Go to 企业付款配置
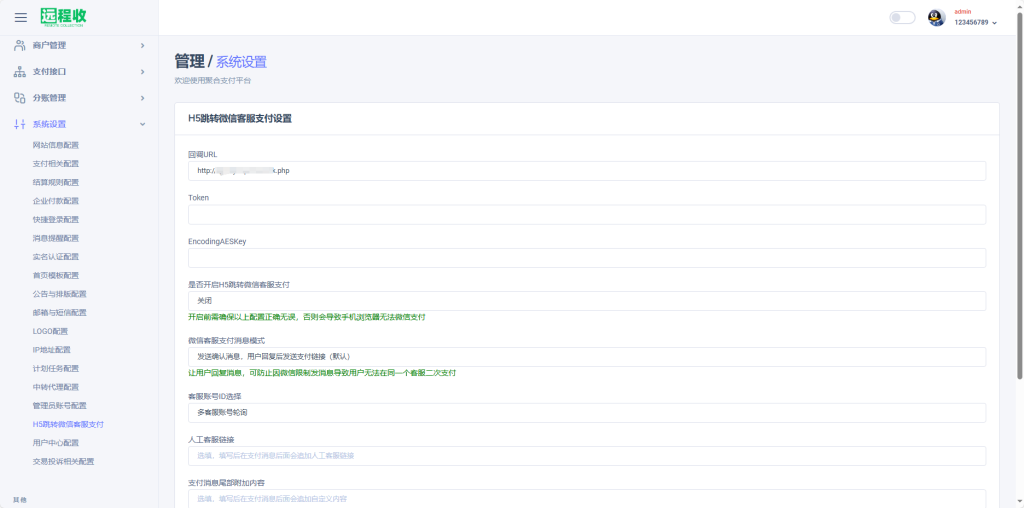 pos(56,201)
